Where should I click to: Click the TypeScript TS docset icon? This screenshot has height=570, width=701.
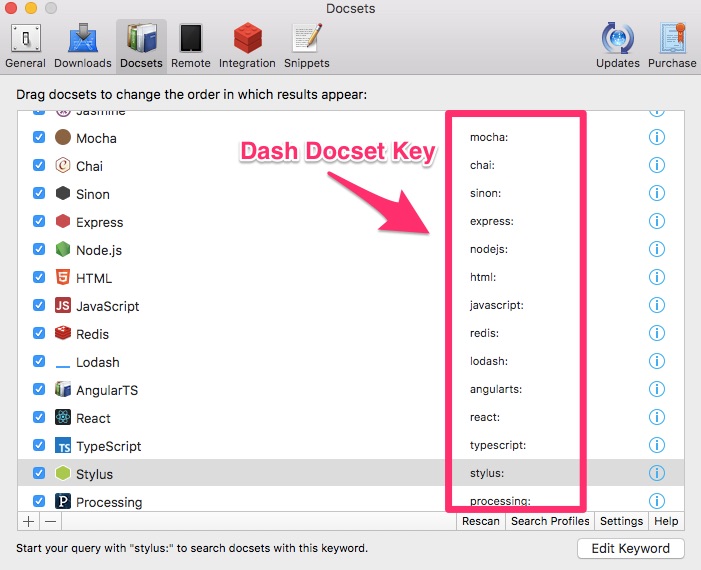pyautogui.click(x=63, y=445)
